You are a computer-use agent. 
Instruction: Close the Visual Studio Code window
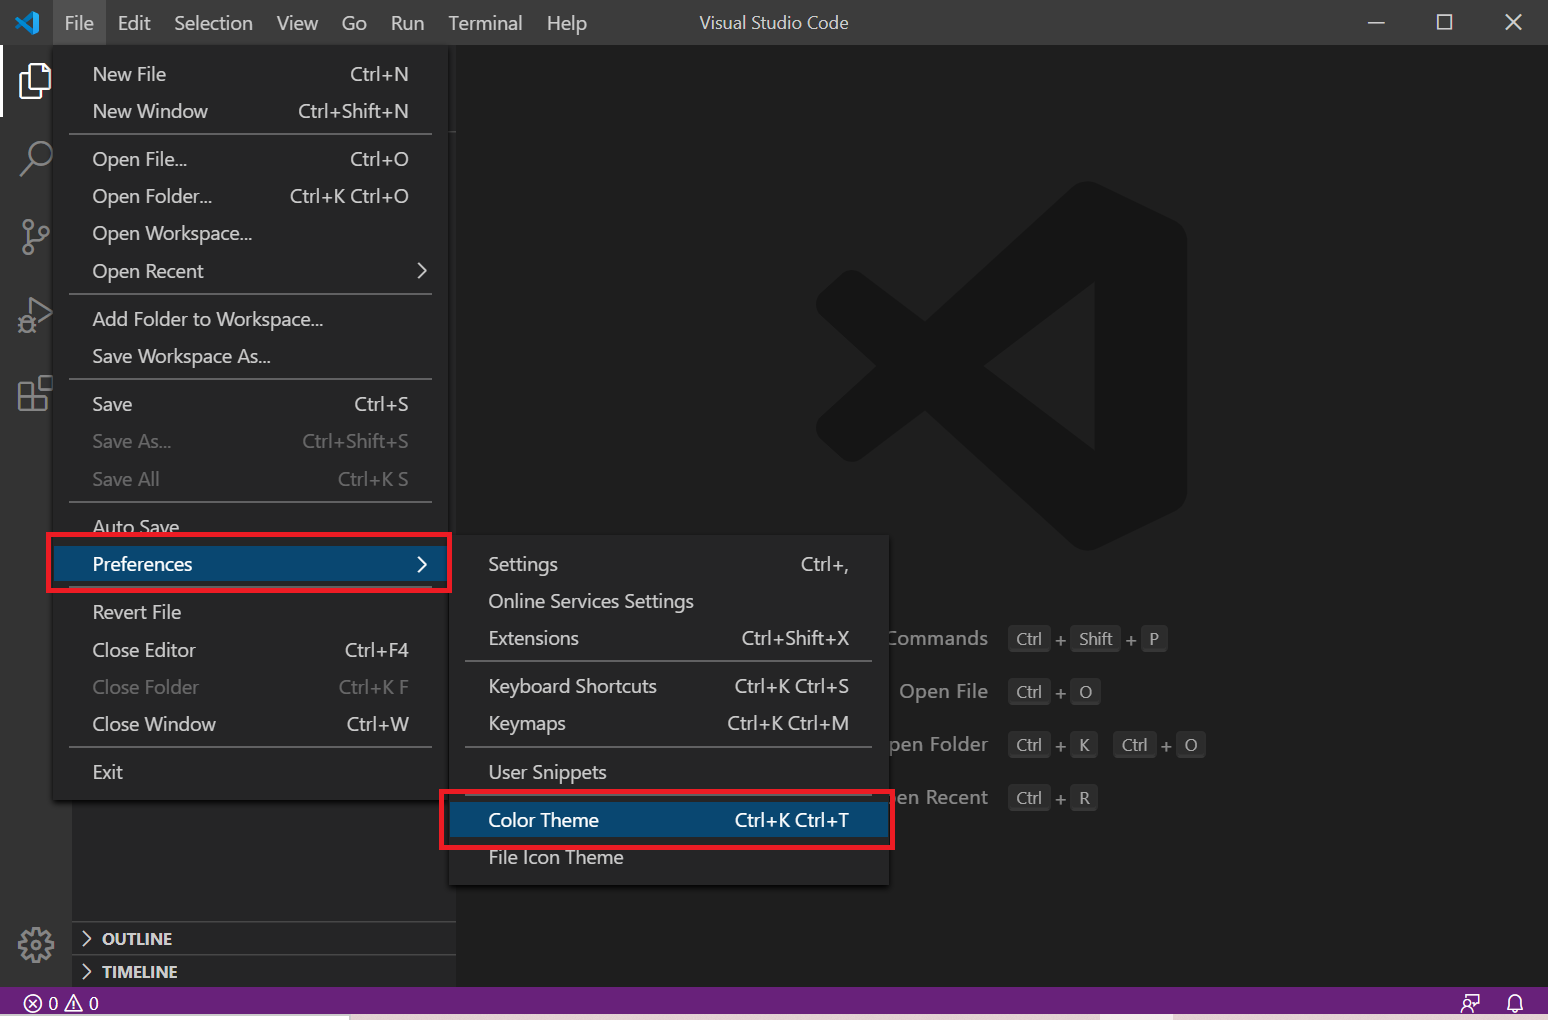coord(1513,22)
